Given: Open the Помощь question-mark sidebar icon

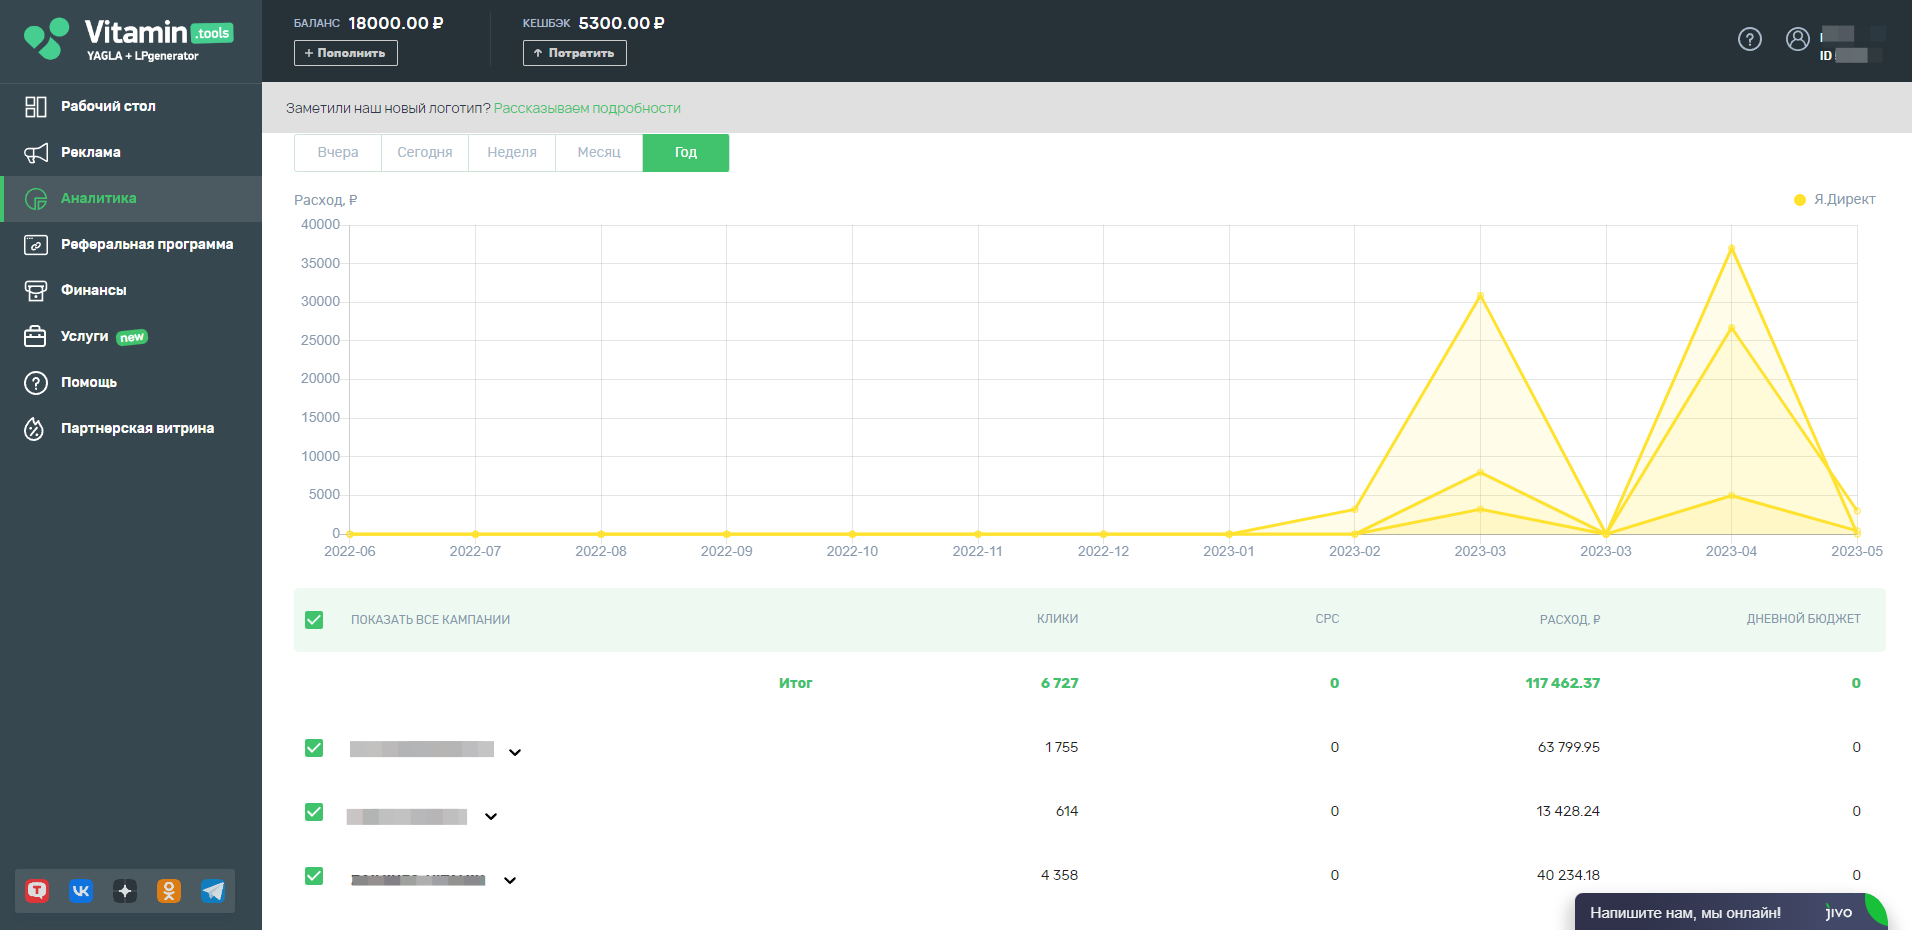Looking at the screenshot, I should click(x=36, y=383).
